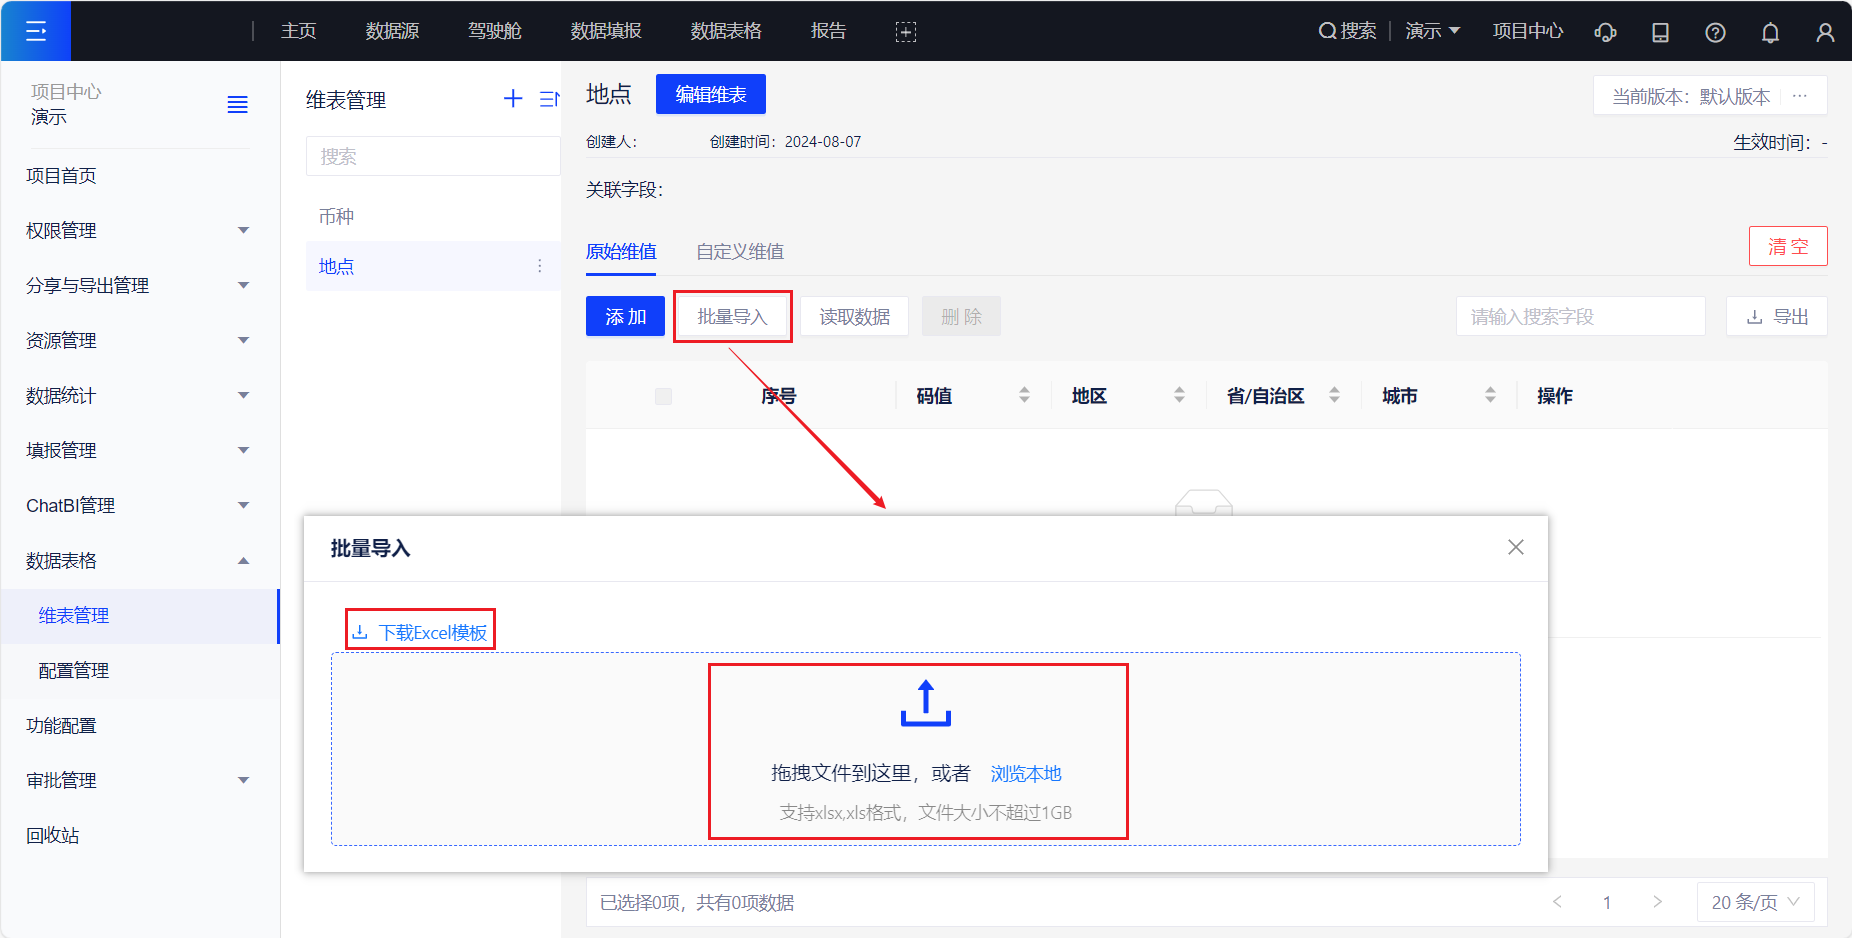
Task: Click the user profile icon
Action: coord(1825,32)
